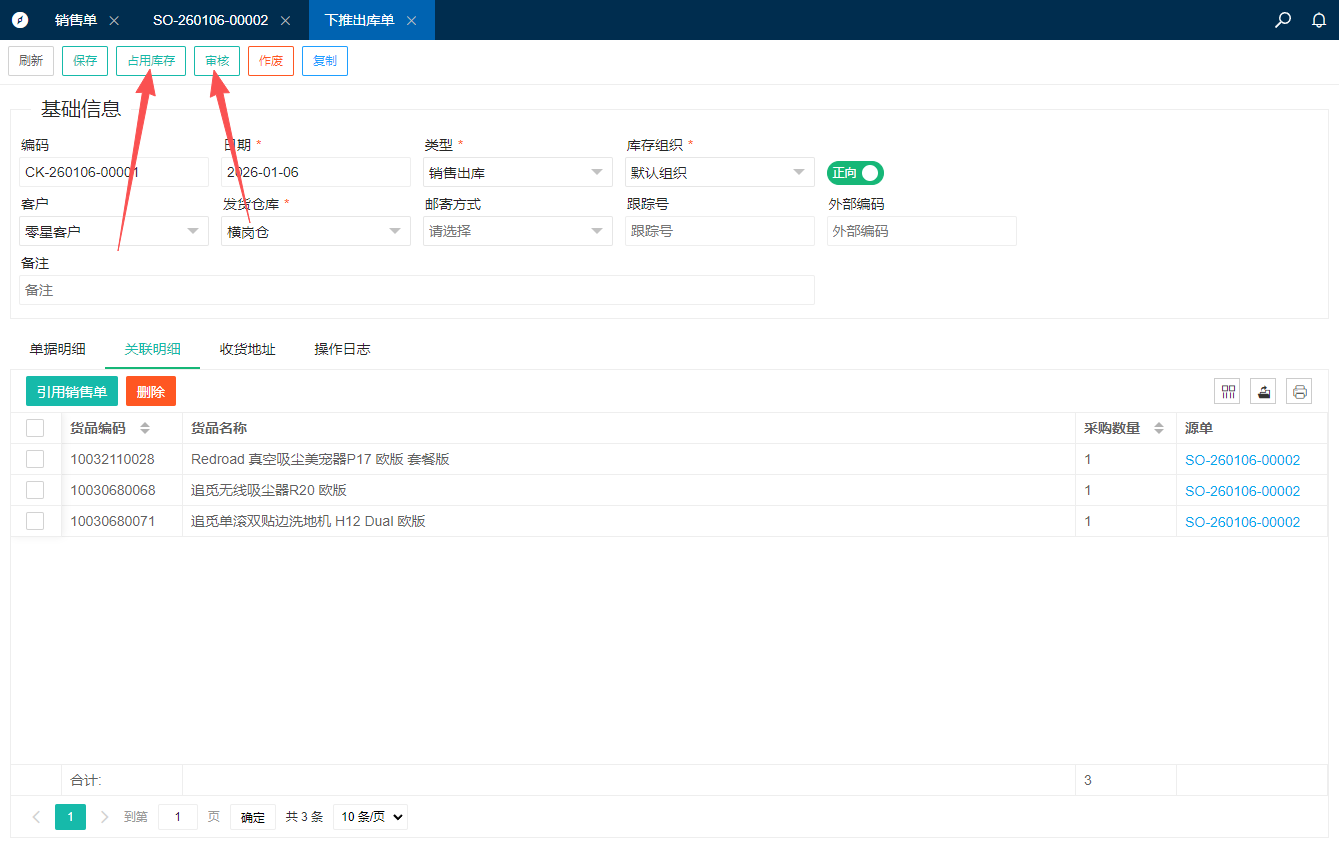
Task: Tick the select-all checkbox in the table header
Action: click(35, 428)
